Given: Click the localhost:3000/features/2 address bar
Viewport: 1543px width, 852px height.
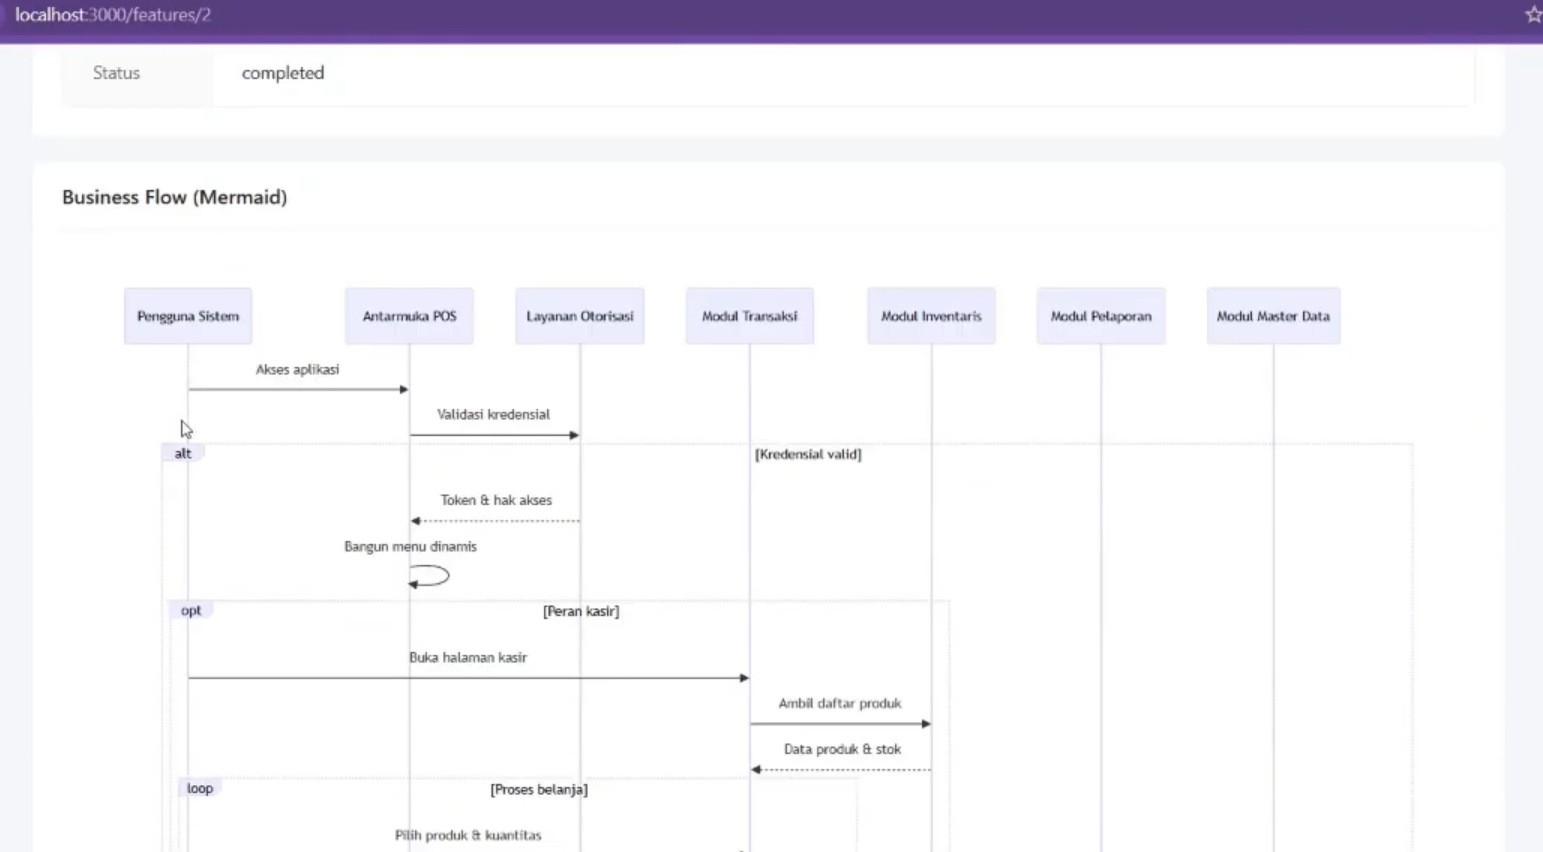Looking at the screenshot, I should [x=113, y=15].
